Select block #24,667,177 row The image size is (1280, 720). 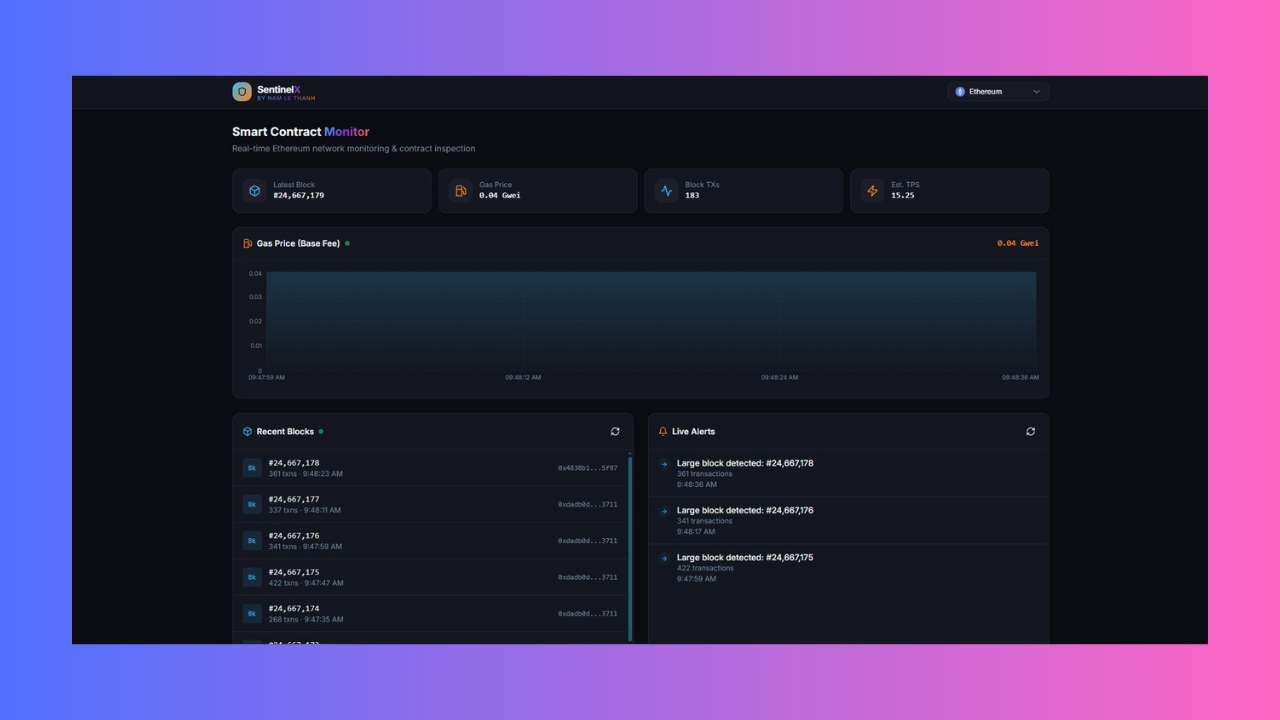pos(430,504)
